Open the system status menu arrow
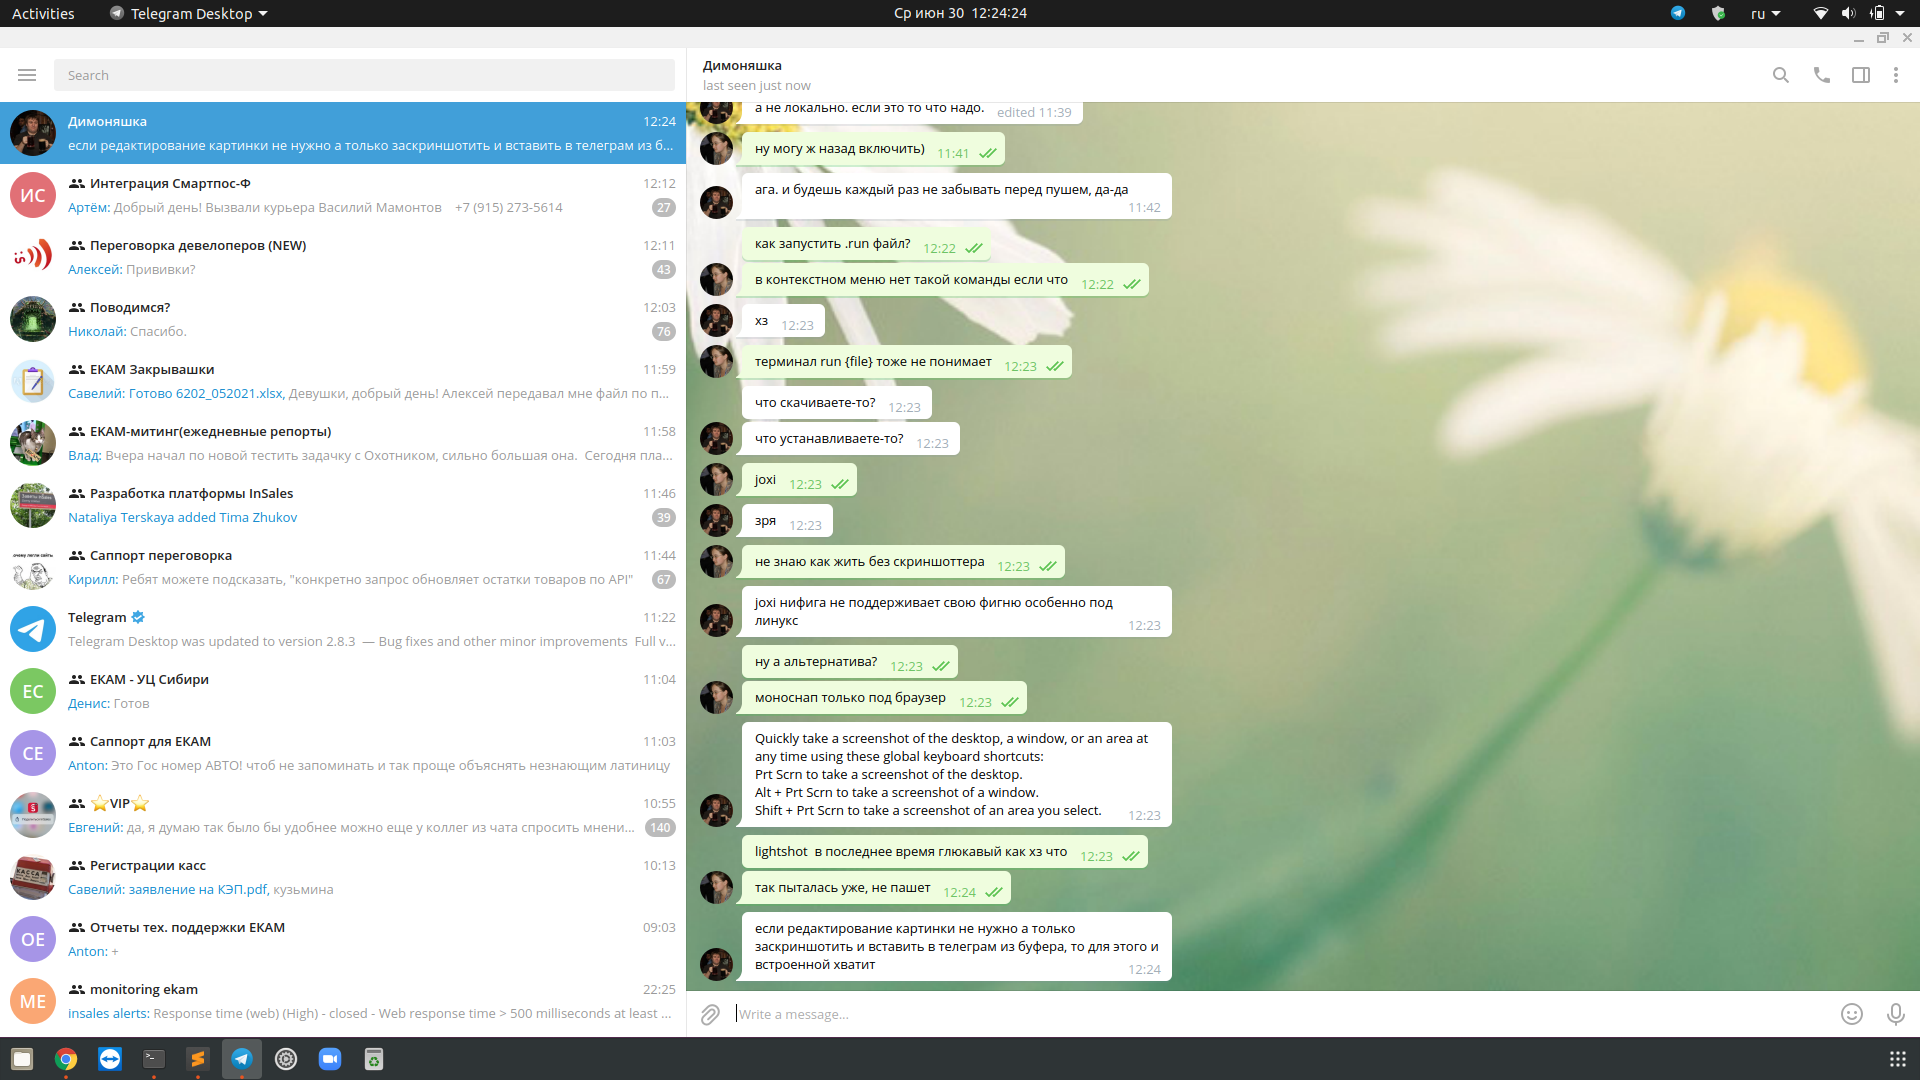This screenshot has height=1080, width=1920. point(1900,13)
